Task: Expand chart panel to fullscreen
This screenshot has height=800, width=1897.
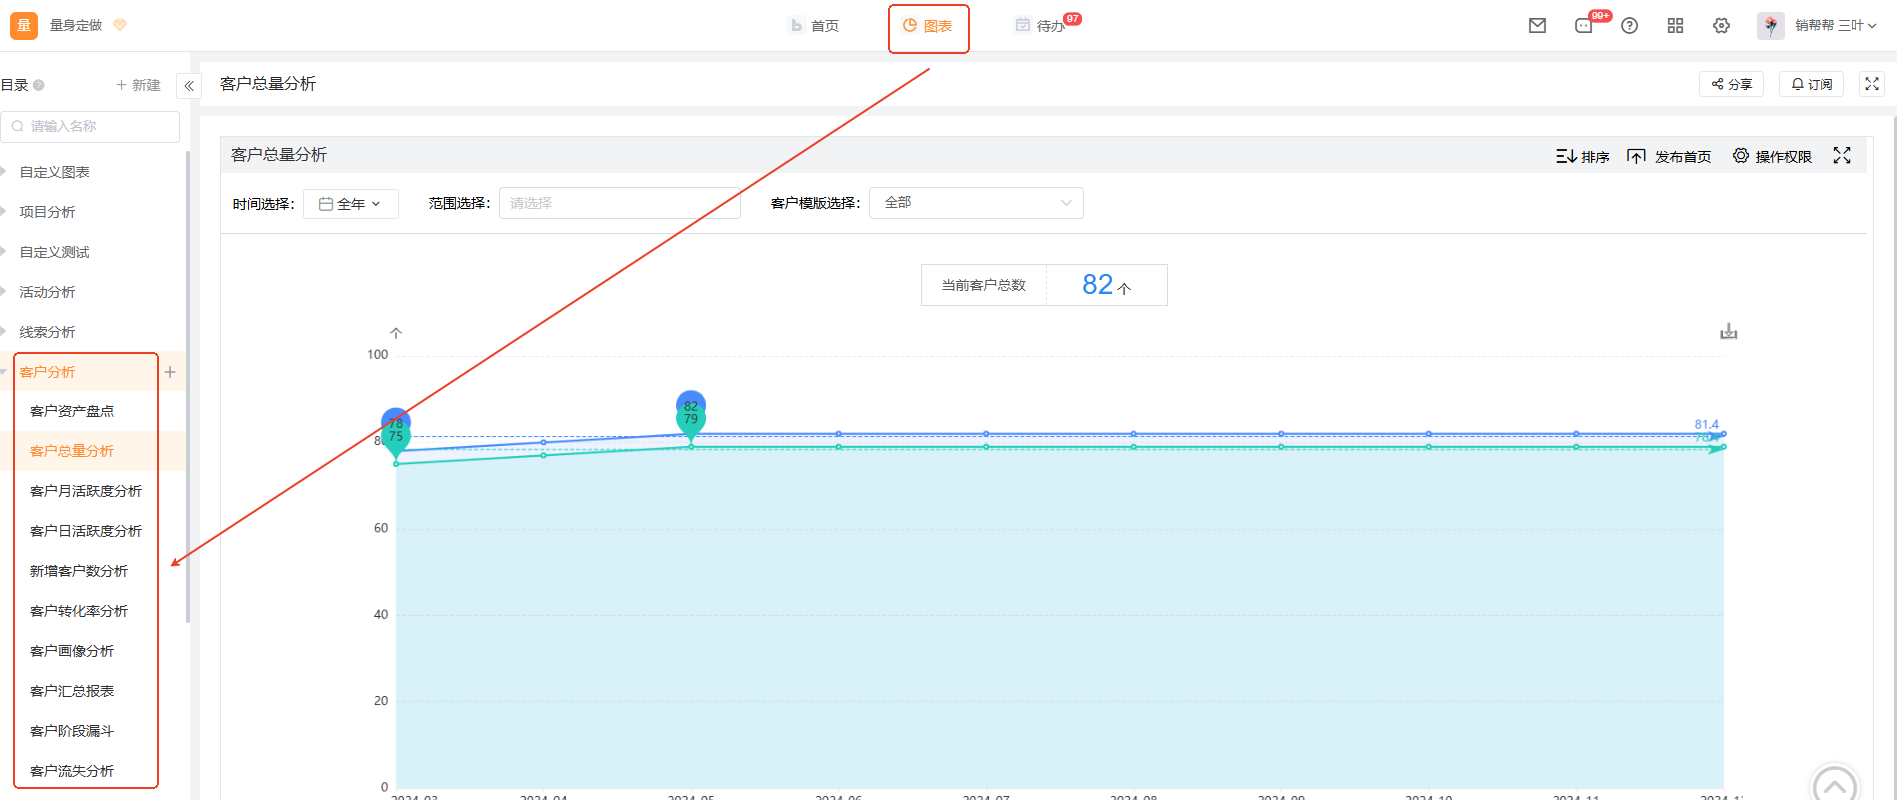Action: click(x=1841, y=156)
